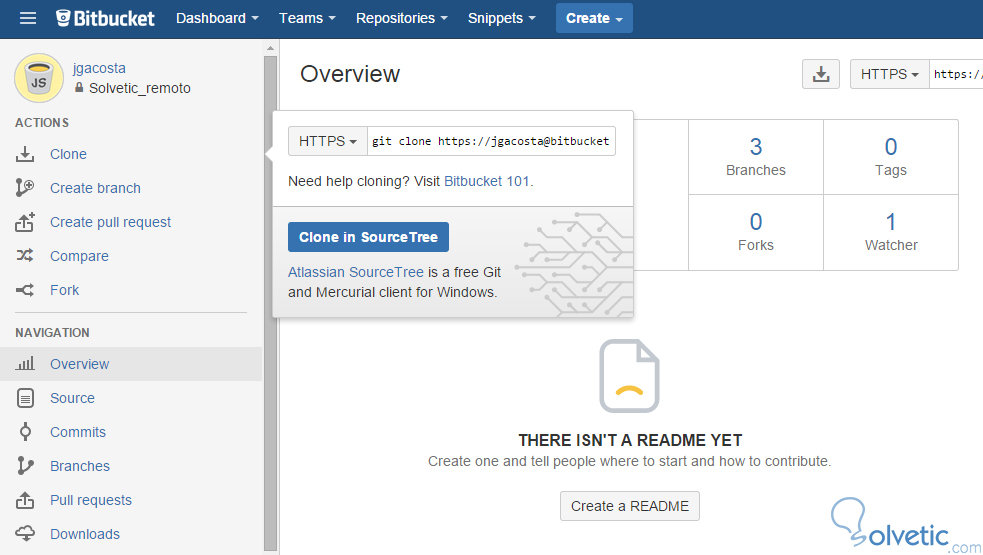Click the Source document icon

coord(25,398)
